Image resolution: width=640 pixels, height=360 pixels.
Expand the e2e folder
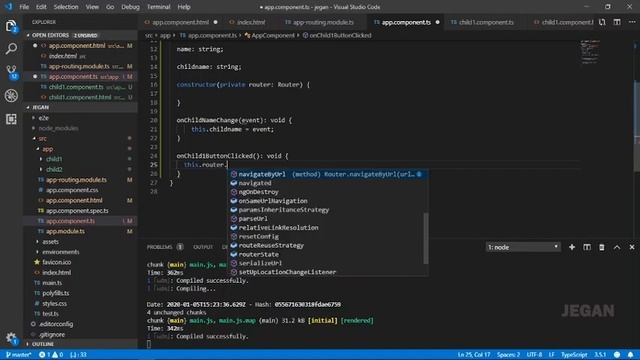(x=81, y=118)
